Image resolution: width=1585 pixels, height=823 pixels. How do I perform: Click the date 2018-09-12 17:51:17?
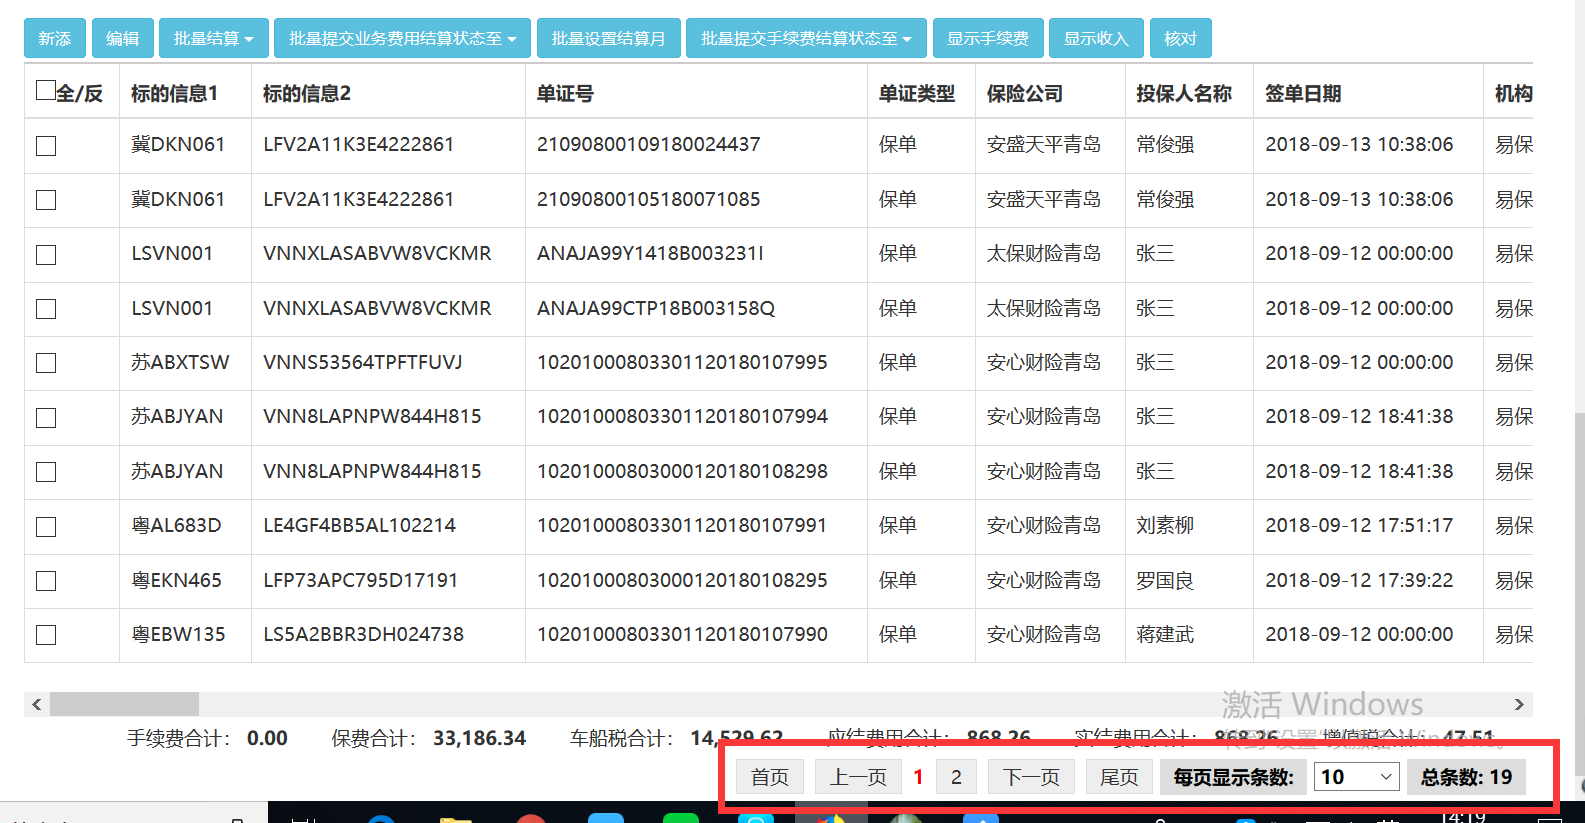click(x=1359, y=525)
